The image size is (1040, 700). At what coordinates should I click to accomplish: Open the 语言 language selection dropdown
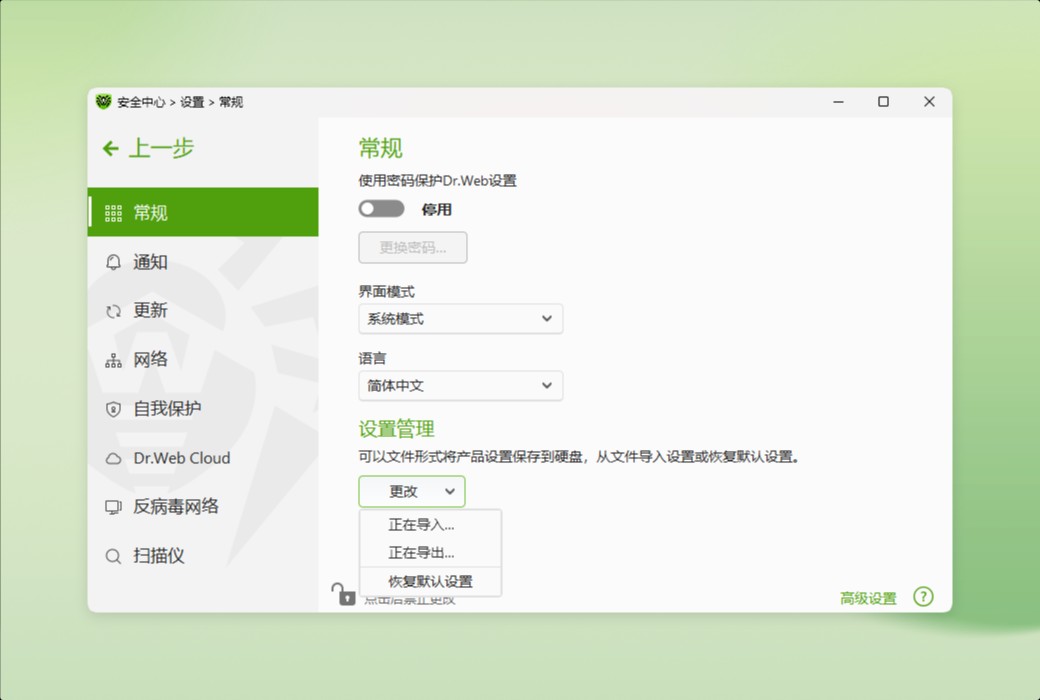[460, 385]
